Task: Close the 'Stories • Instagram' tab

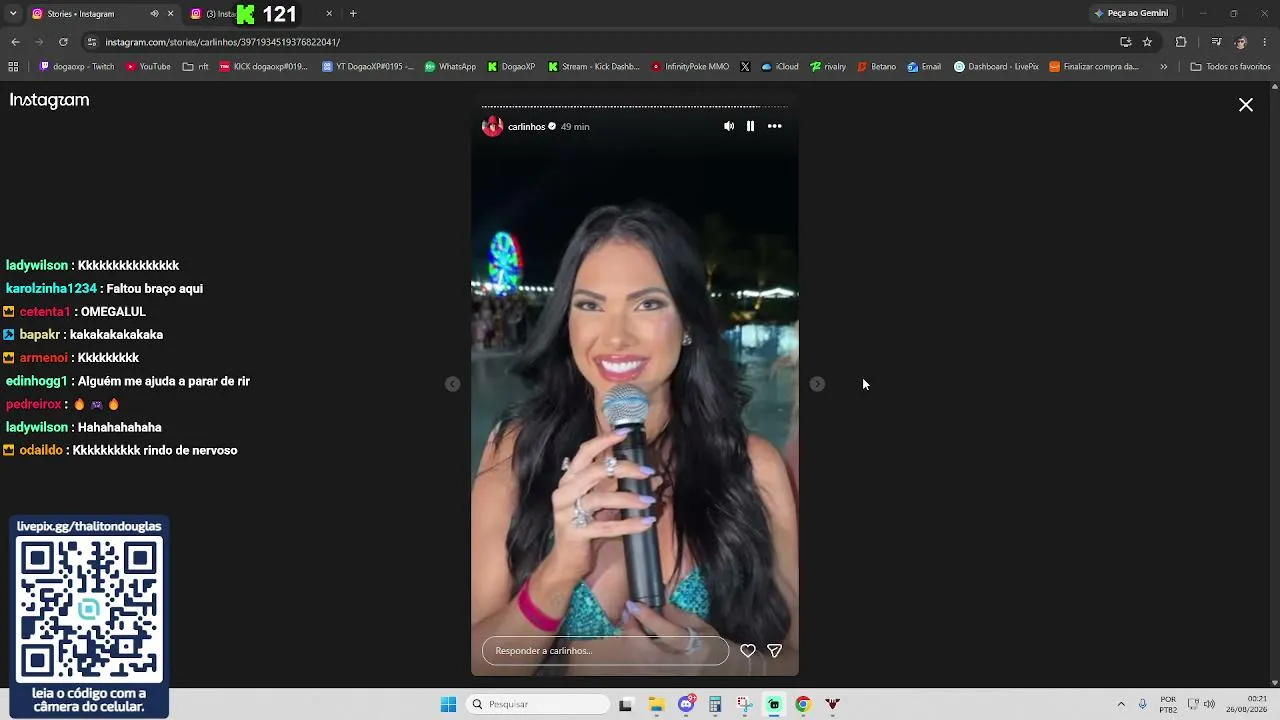Action: pyautogui.click(x=170, y=14)
